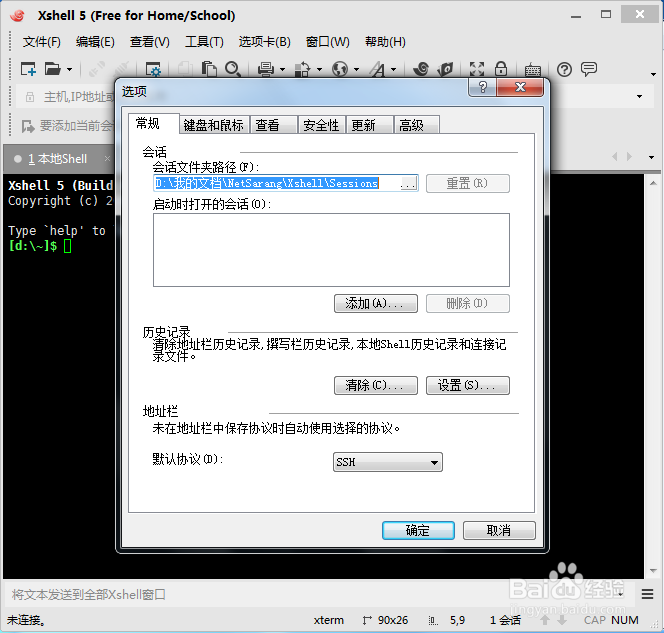664x633 pixels.
Task: Click the 90x26 terminal size status entry
Action: point(385,620)
